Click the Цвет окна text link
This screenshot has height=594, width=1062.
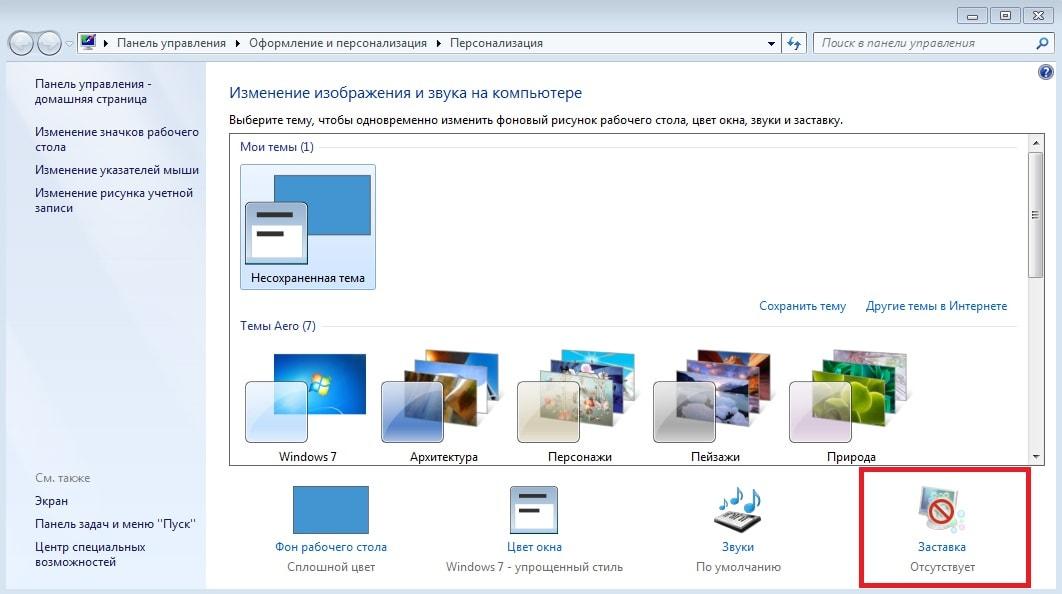tap(534, 547)
